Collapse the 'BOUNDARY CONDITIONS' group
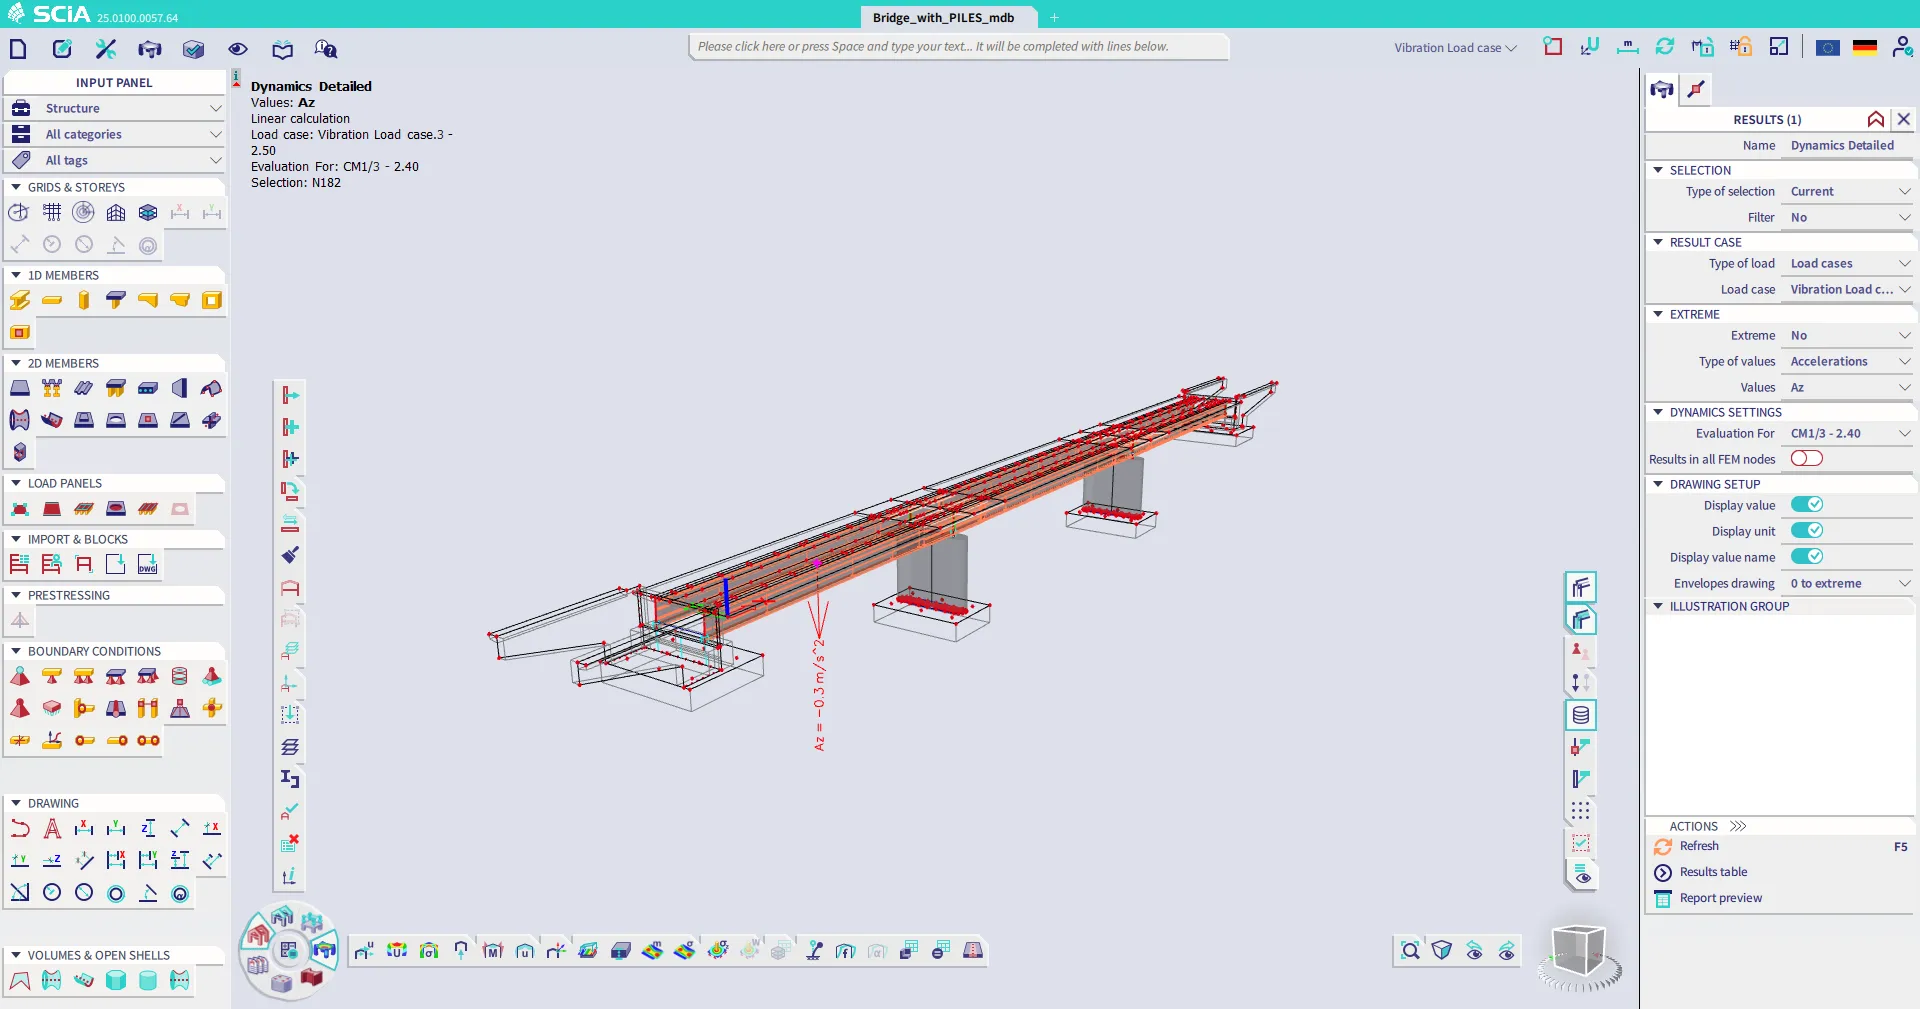The width and height of the screenshot is (1920, 1009). point(16,651)
